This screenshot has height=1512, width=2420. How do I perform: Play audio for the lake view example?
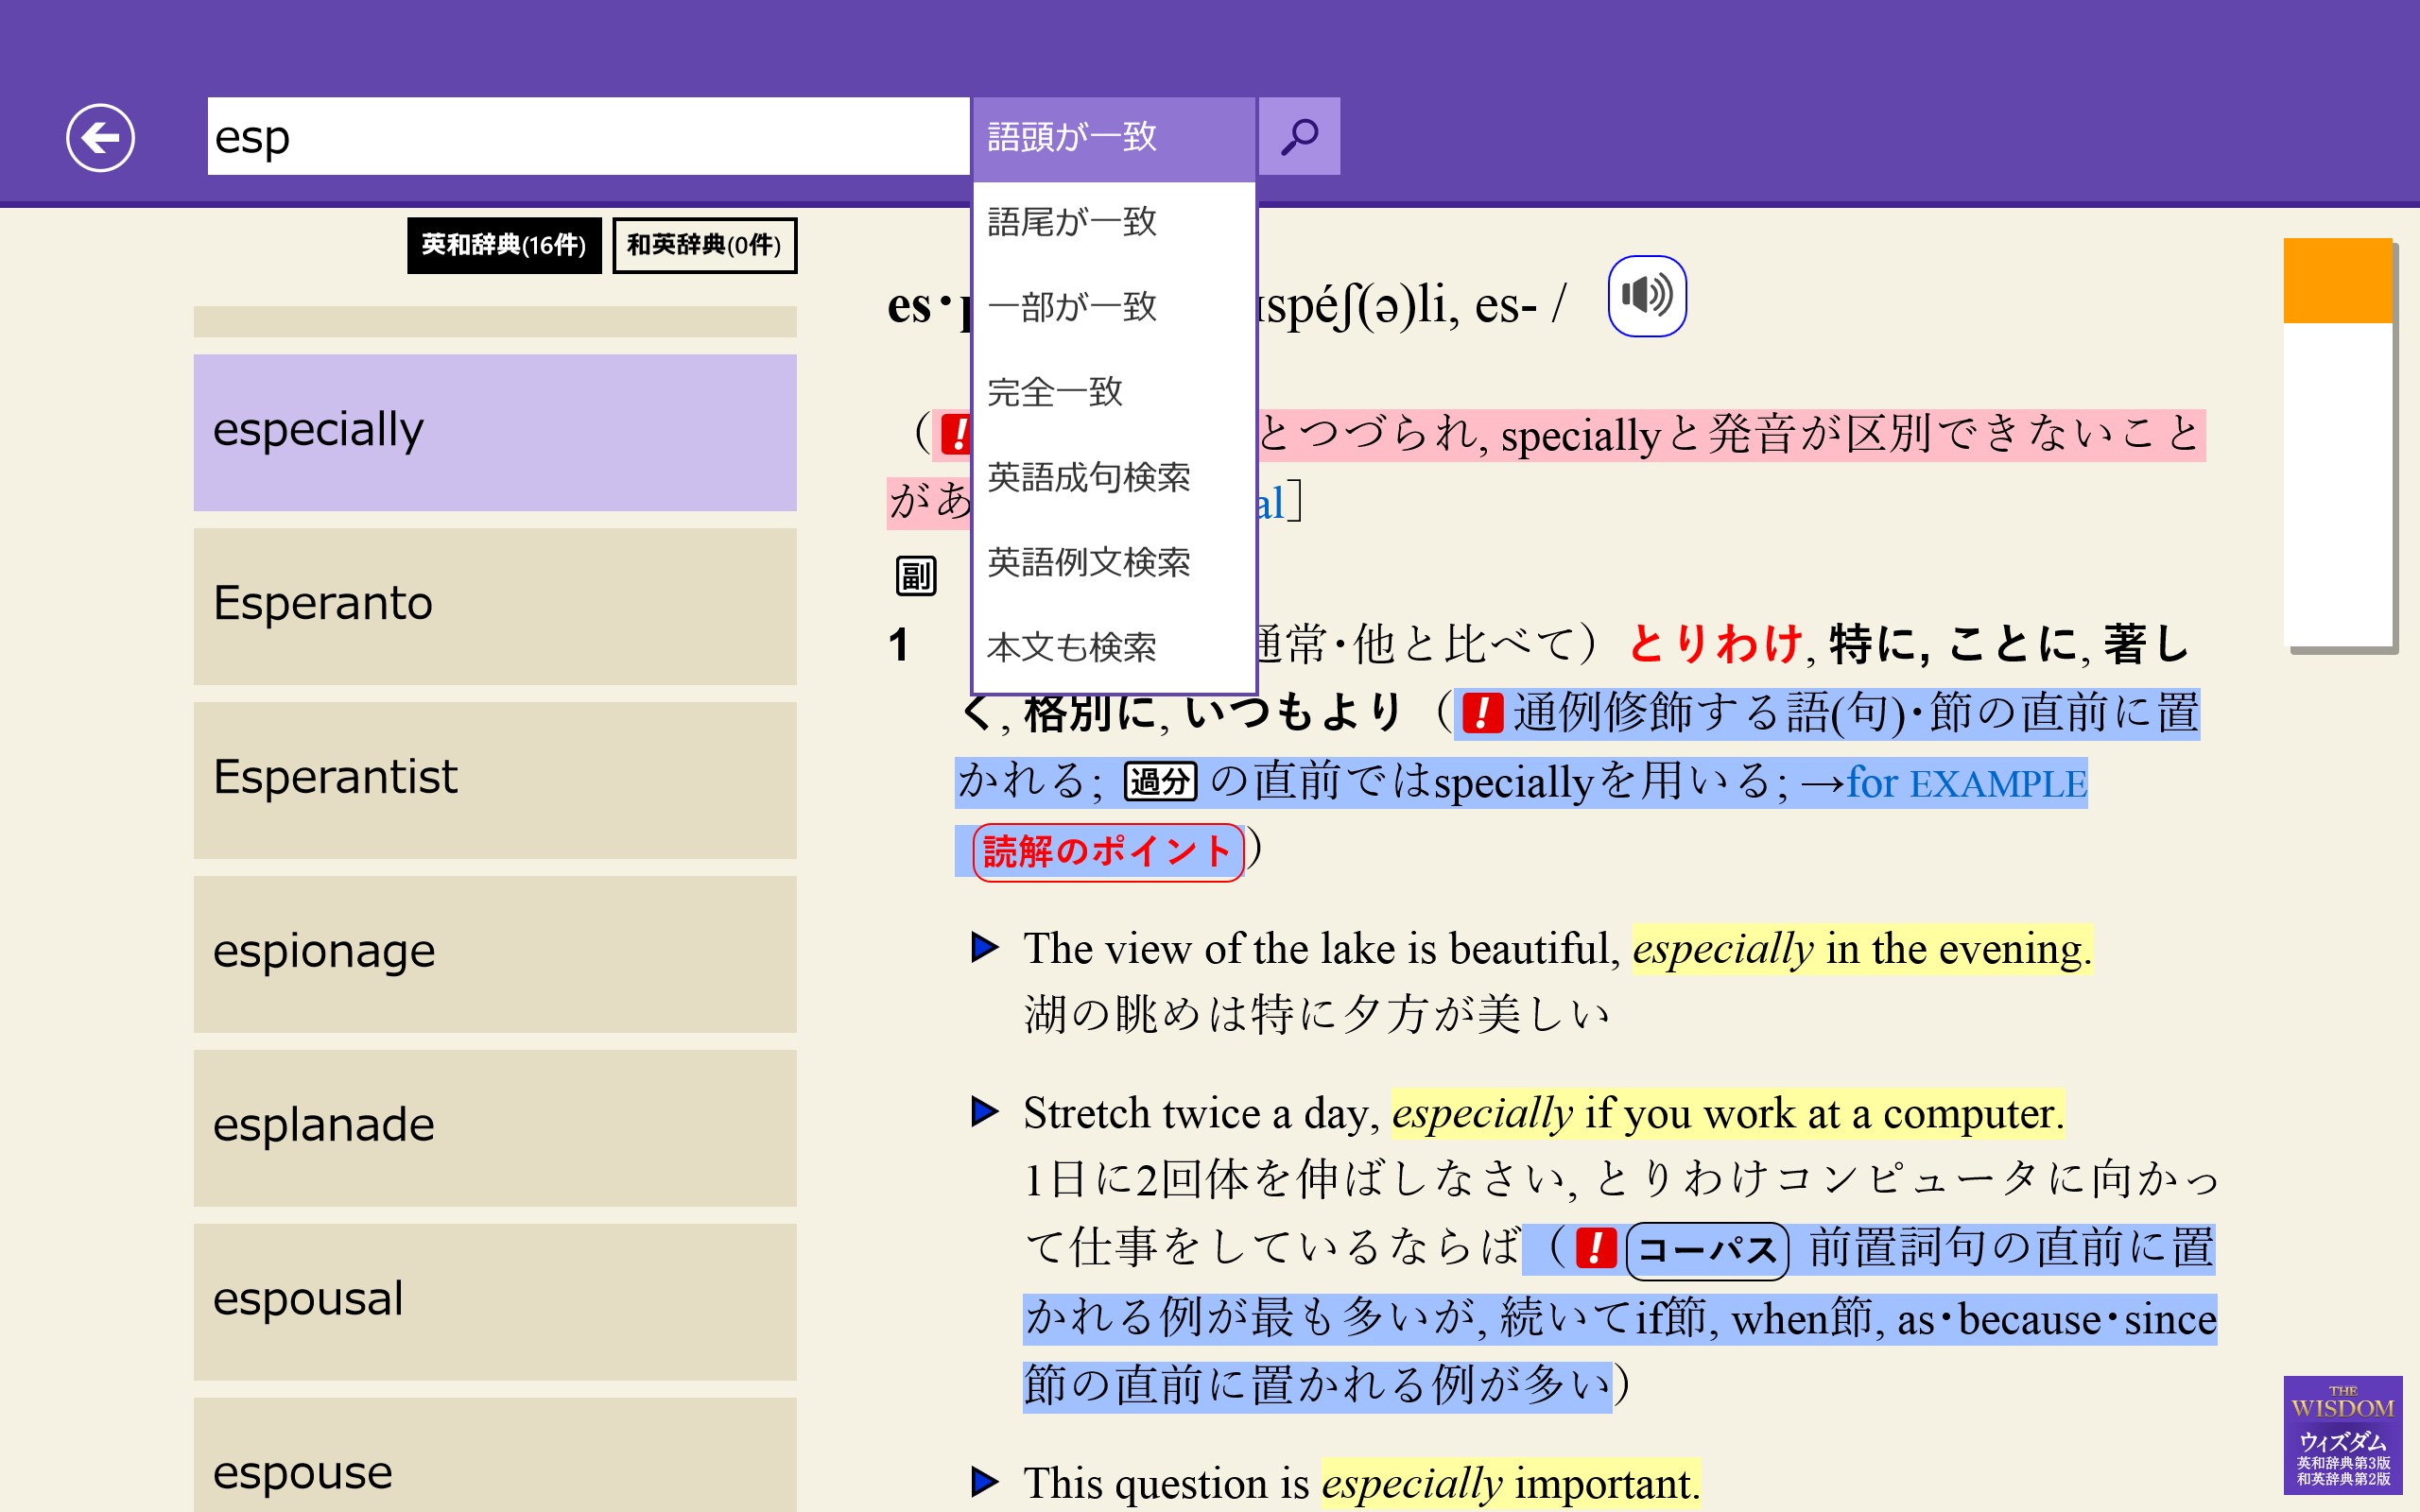[985, 947]
